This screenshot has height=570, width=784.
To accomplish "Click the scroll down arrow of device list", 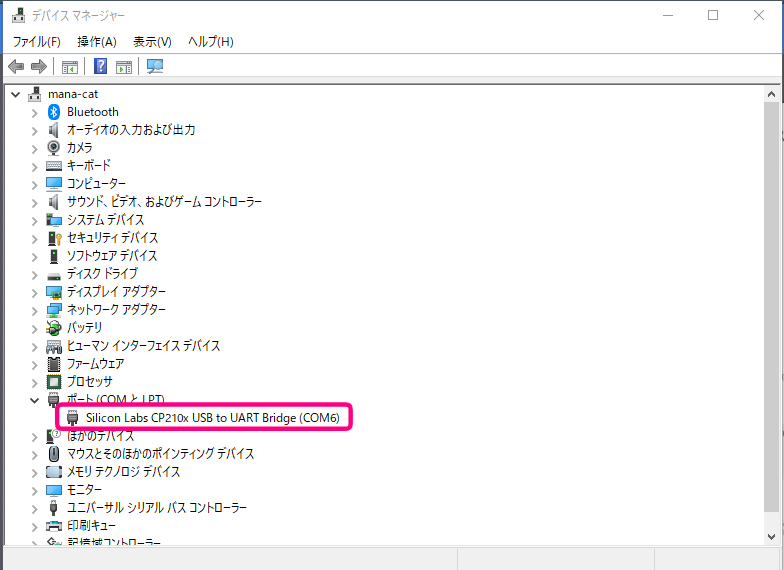I will tap(771, 537).
